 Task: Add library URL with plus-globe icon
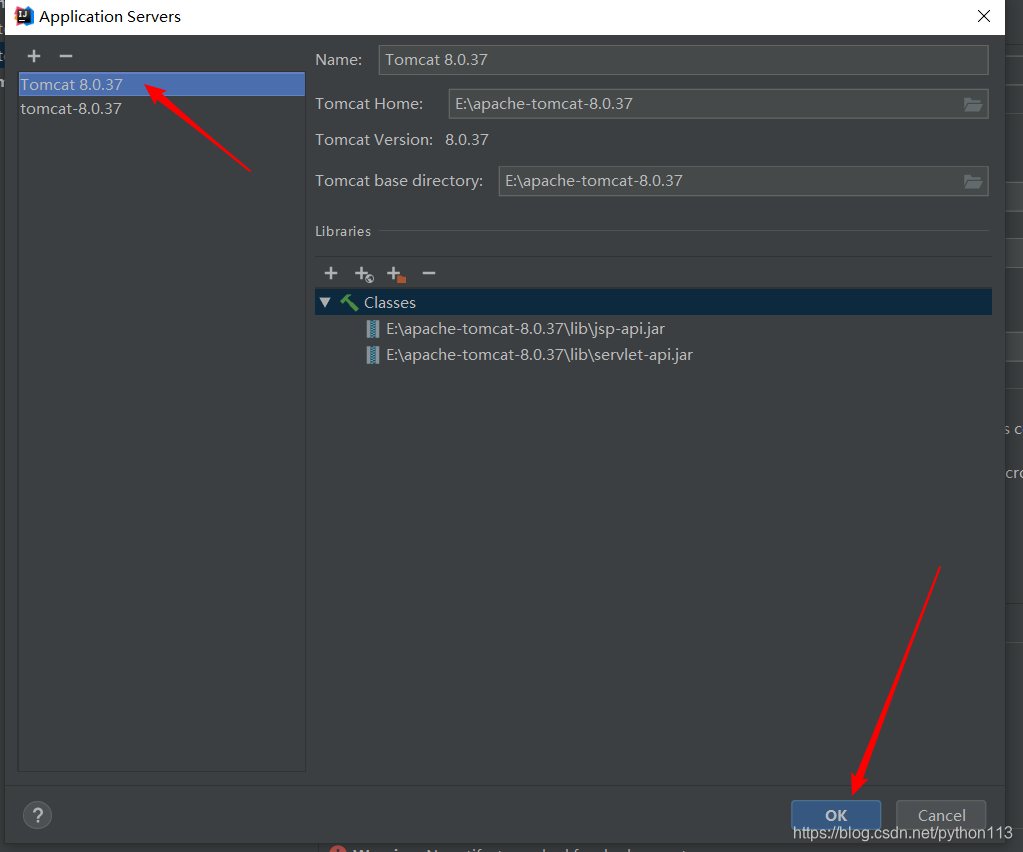click(x=363, y=274)
